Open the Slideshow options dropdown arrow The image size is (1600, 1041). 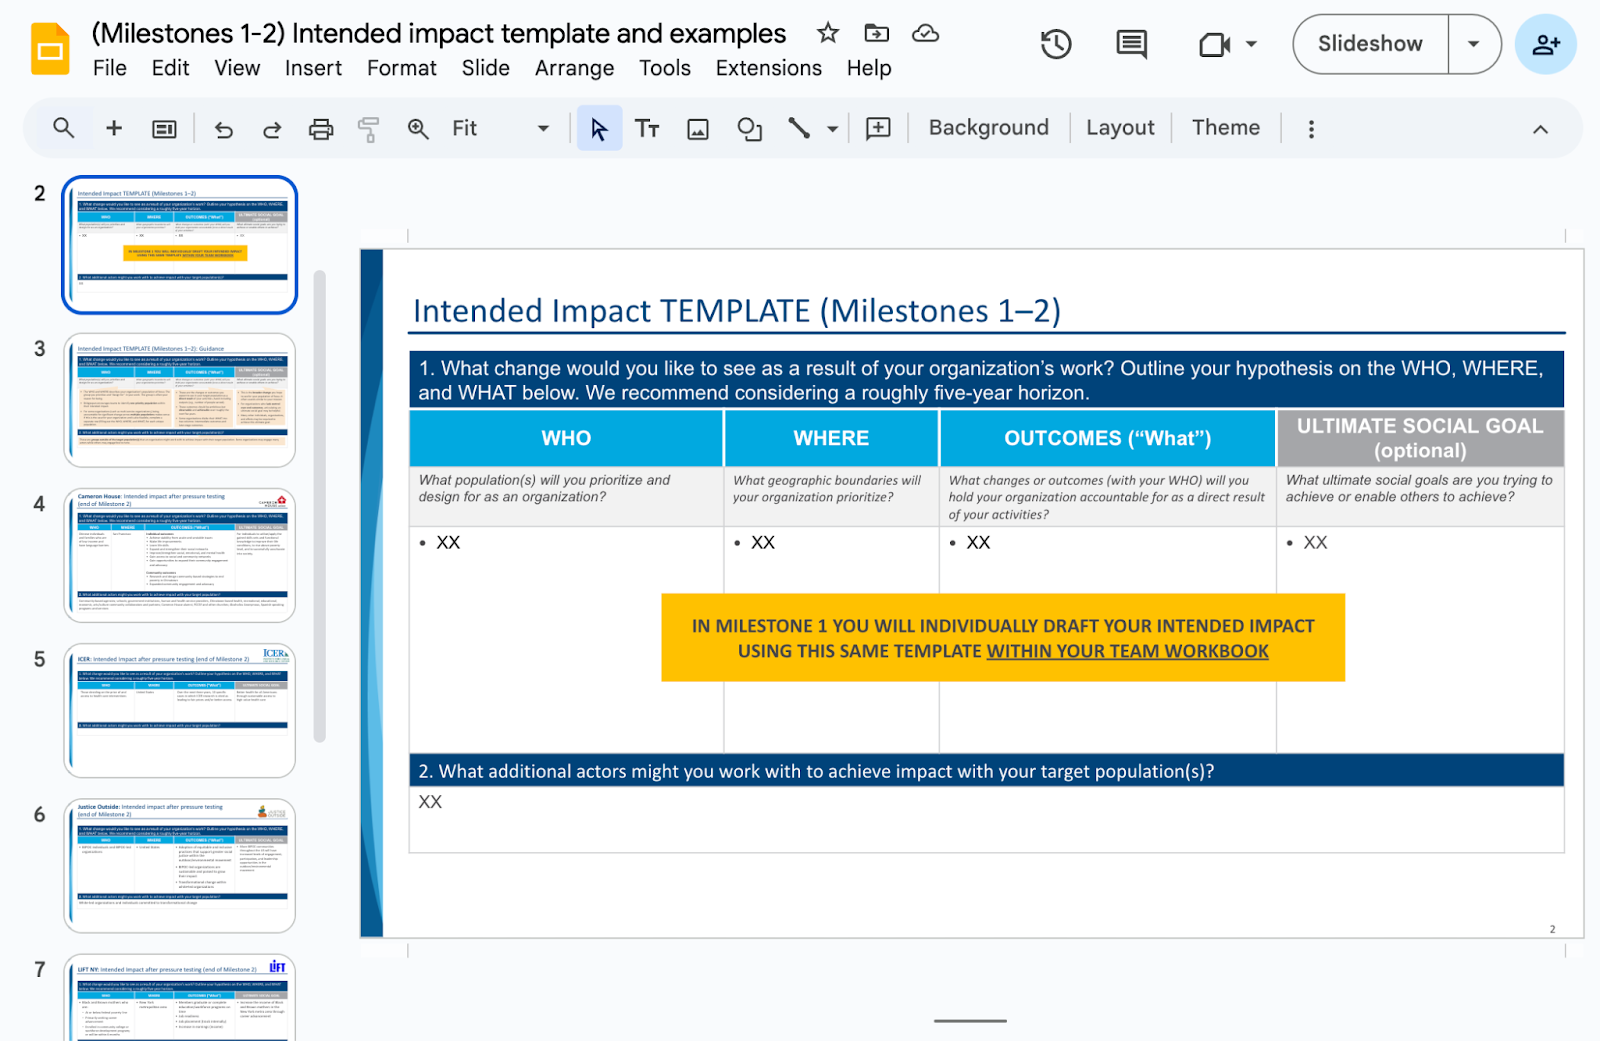click(x=1473, y=44)
